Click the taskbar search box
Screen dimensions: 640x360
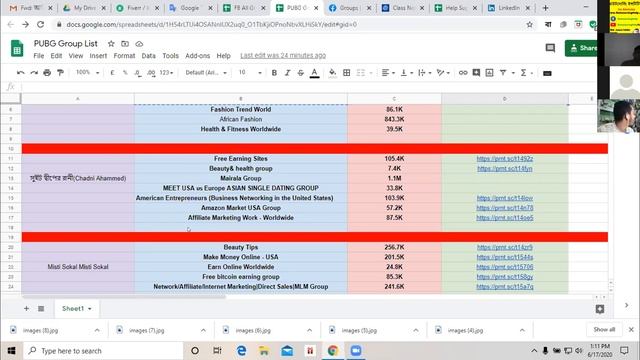tap(104, 351)
